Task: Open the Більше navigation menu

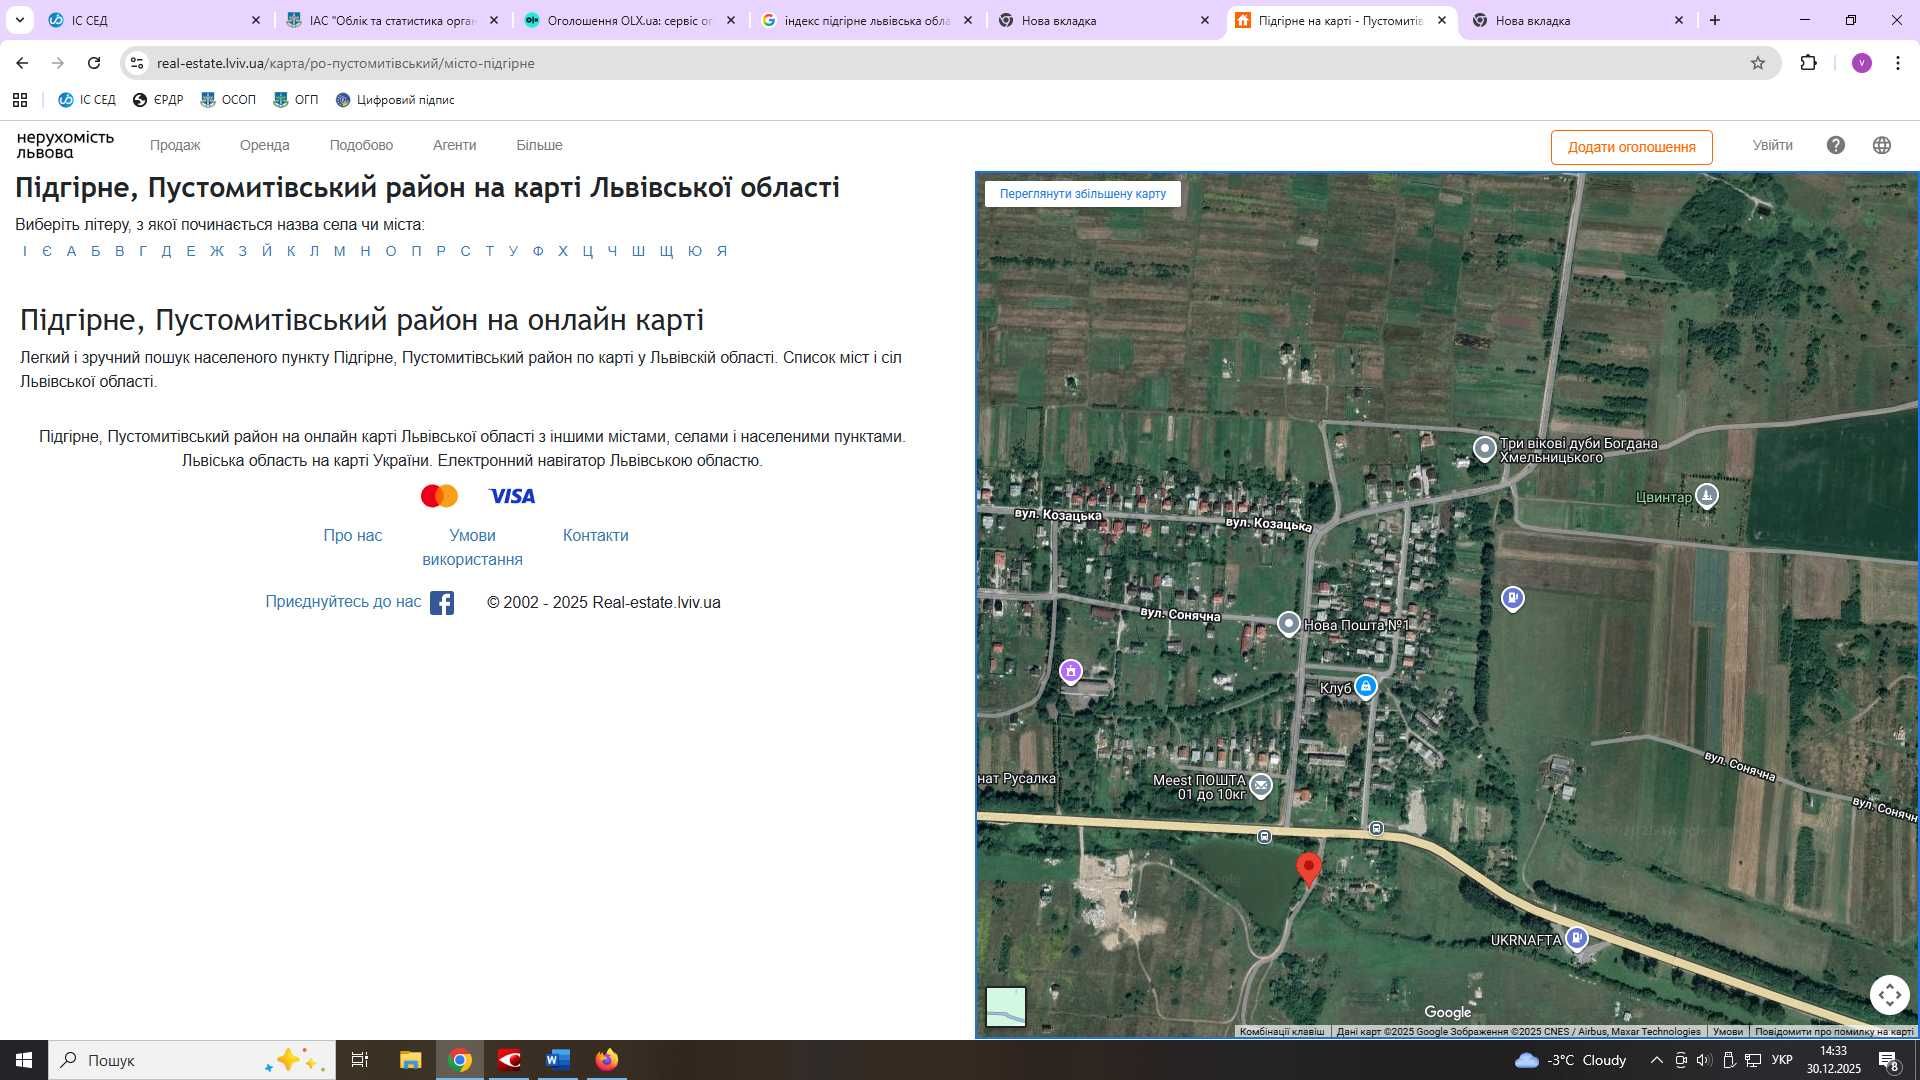Action: (539, 145)
